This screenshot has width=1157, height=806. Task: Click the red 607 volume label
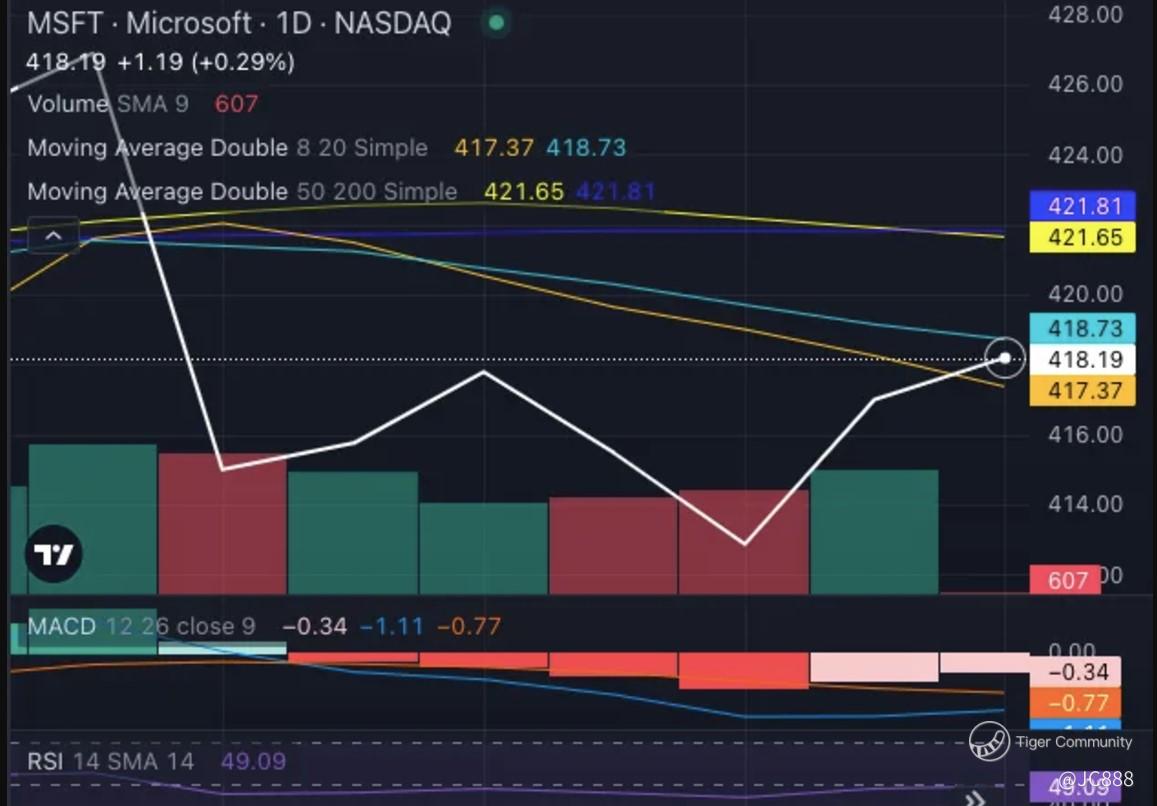pyautogui.click(x=1065, y=580)
